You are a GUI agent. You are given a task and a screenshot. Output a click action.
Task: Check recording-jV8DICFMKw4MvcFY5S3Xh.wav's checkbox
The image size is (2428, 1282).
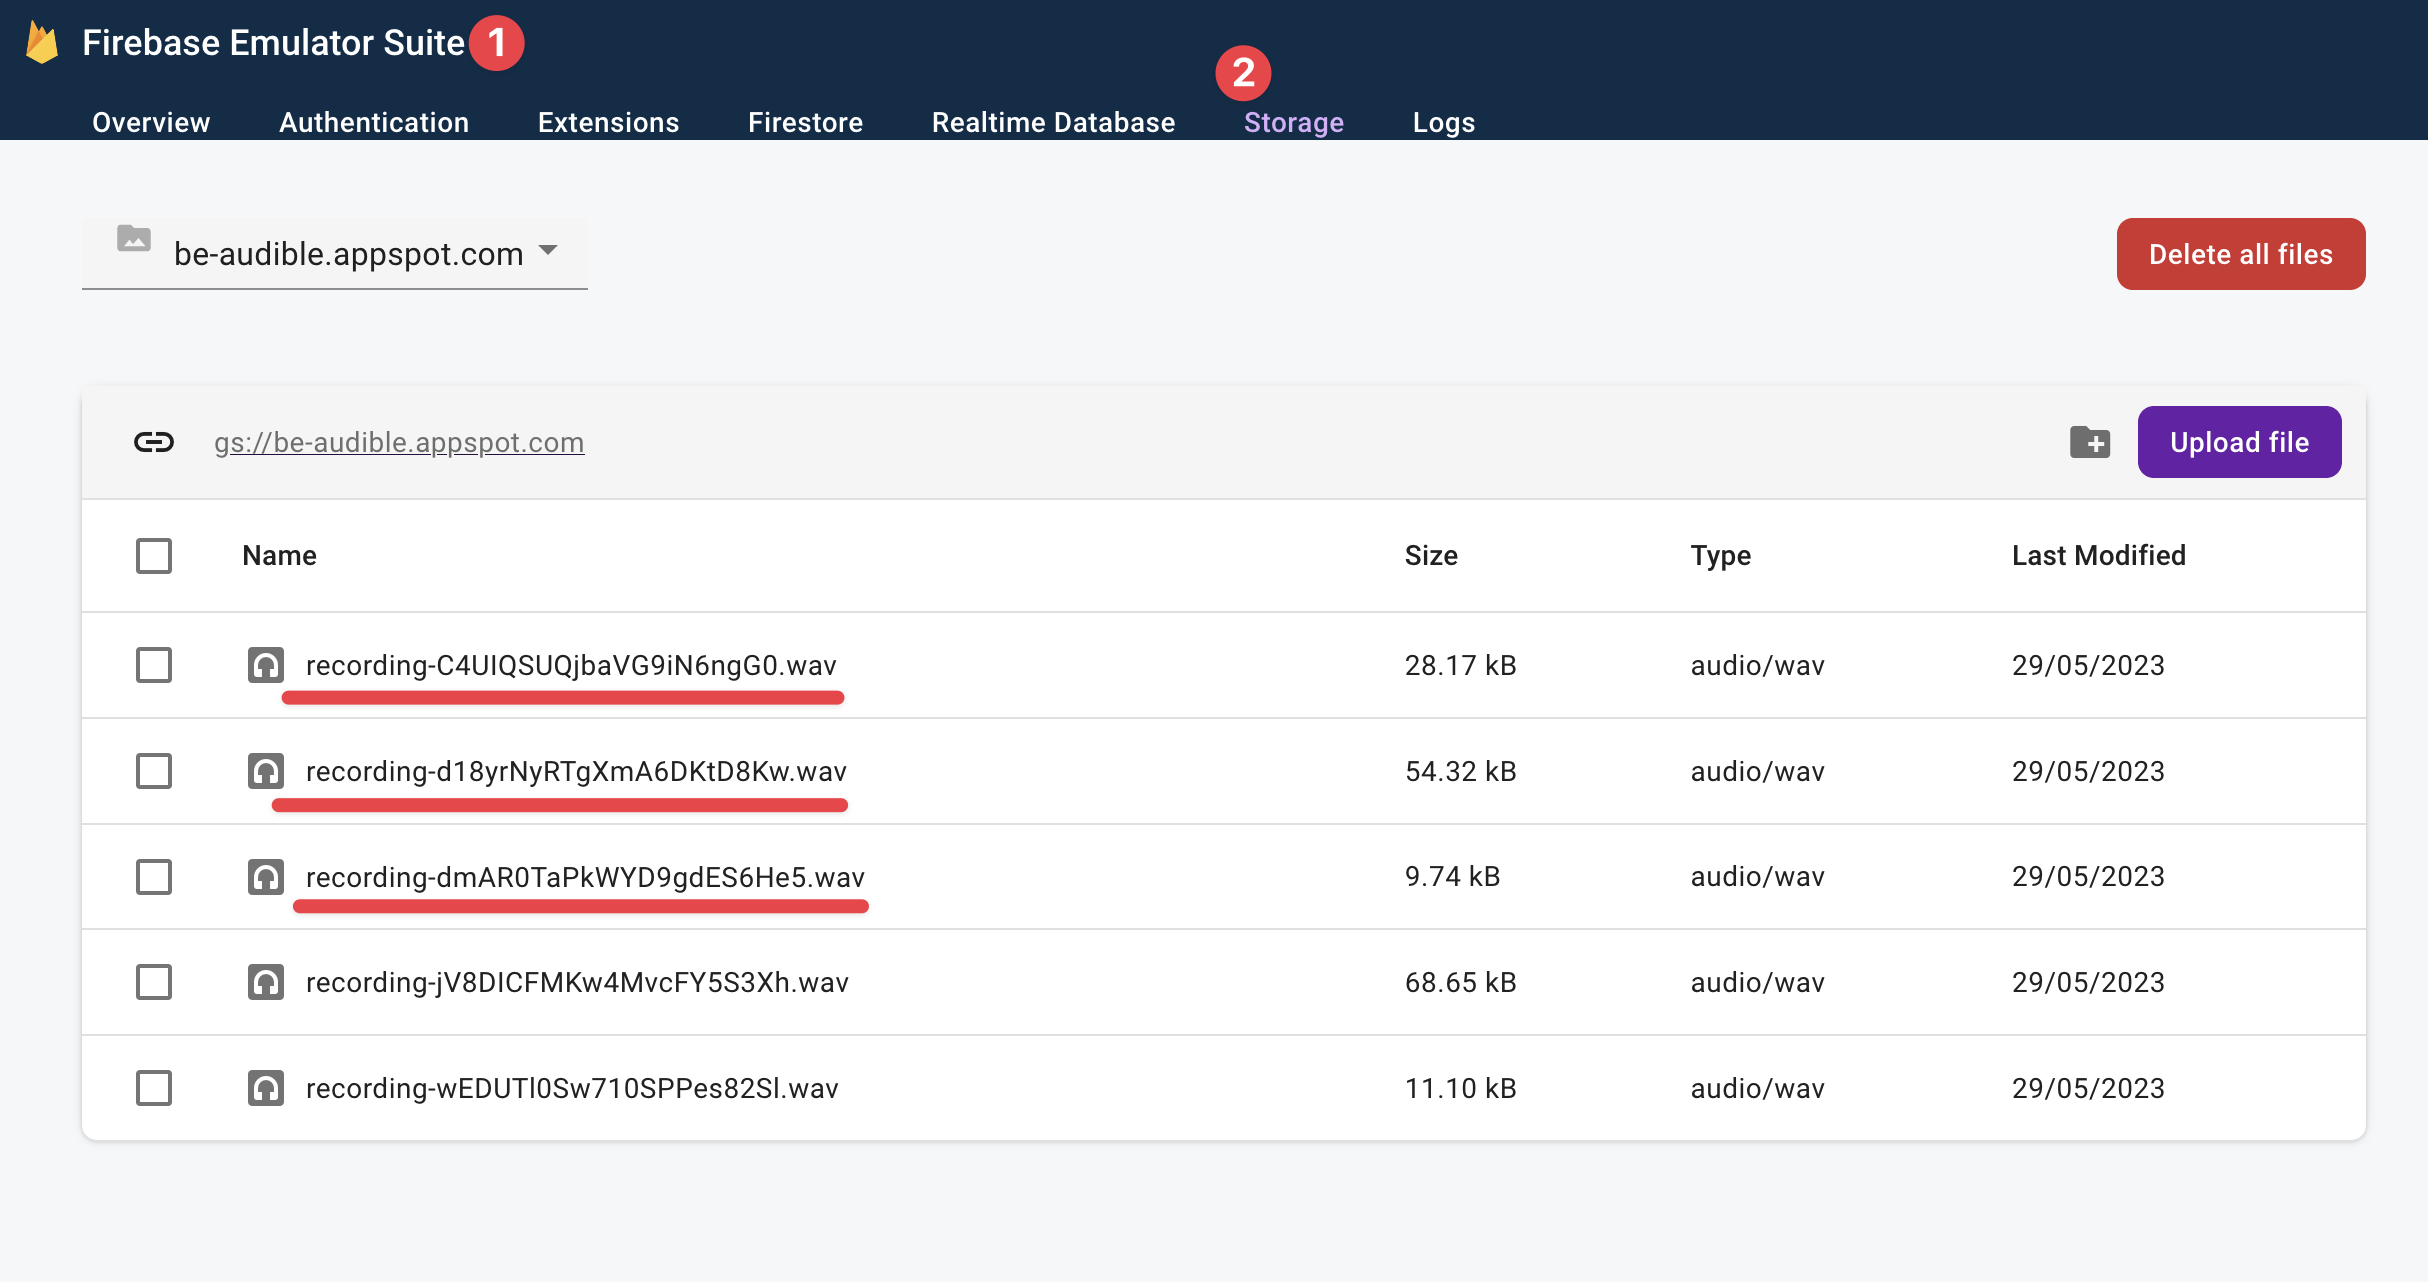pyautogui.click(x=153, y=982)
